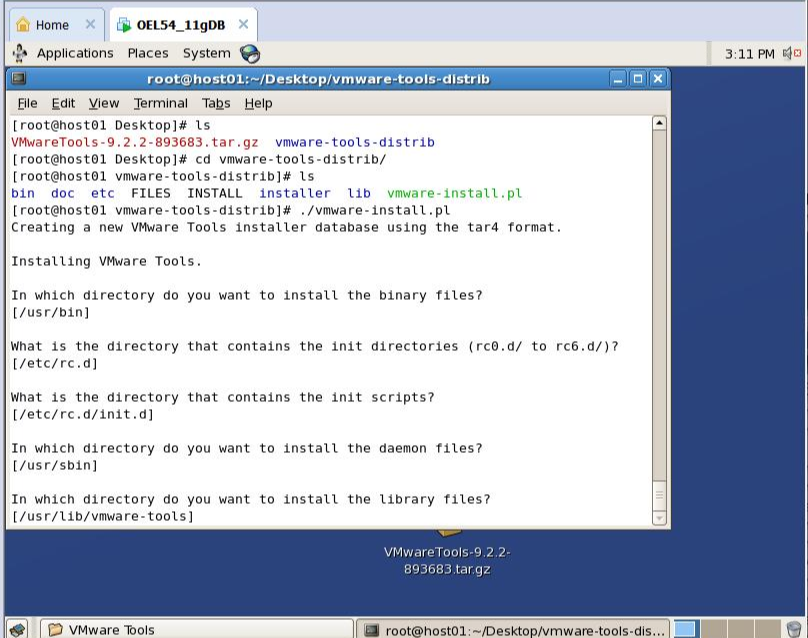Maximize the terminal window
The height and width of the screenshot is (638, 808).
637,79
